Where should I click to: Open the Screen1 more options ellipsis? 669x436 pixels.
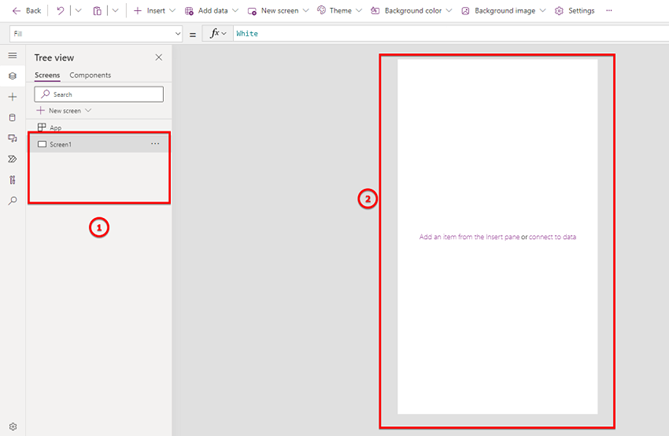pos(155,144)
